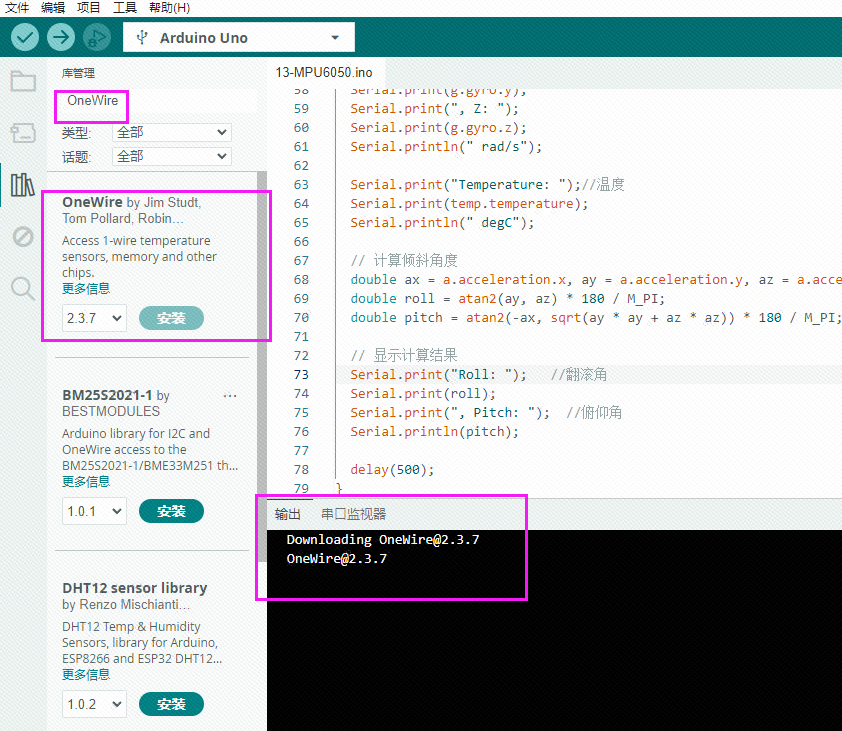Open the BM25S2021-1 version 1.0.1 dropdown
This screenshot has height=731, width=842.
click(94, 511)
